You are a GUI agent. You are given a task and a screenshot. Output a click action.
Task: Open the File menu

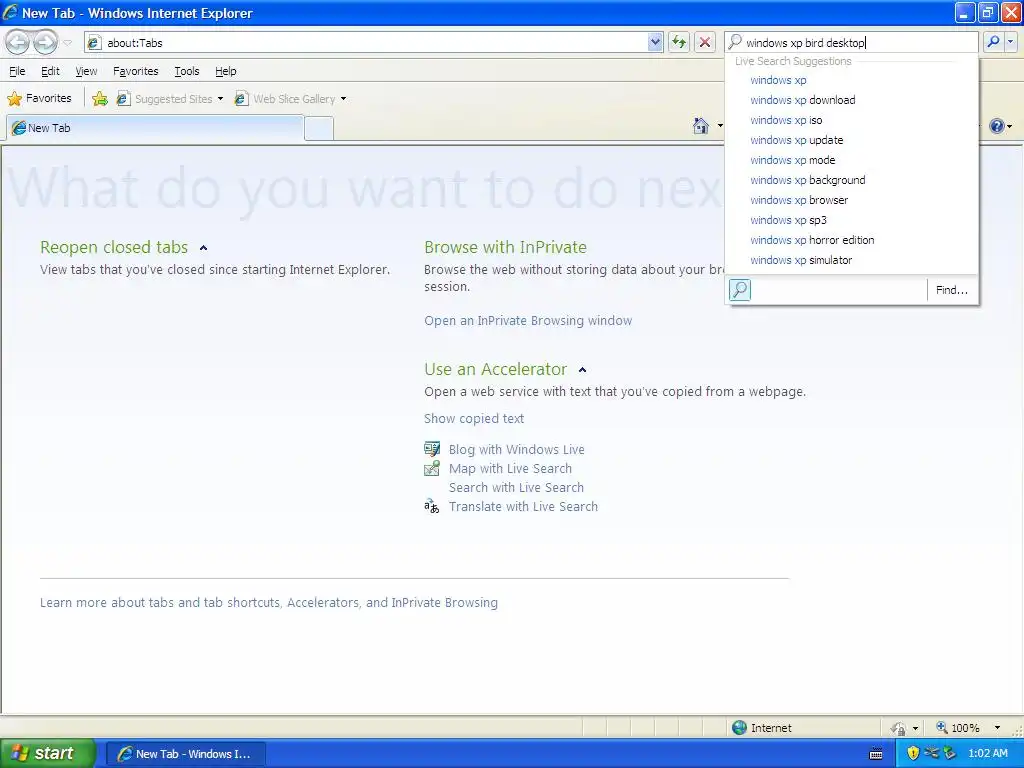(x=18, y=71)
